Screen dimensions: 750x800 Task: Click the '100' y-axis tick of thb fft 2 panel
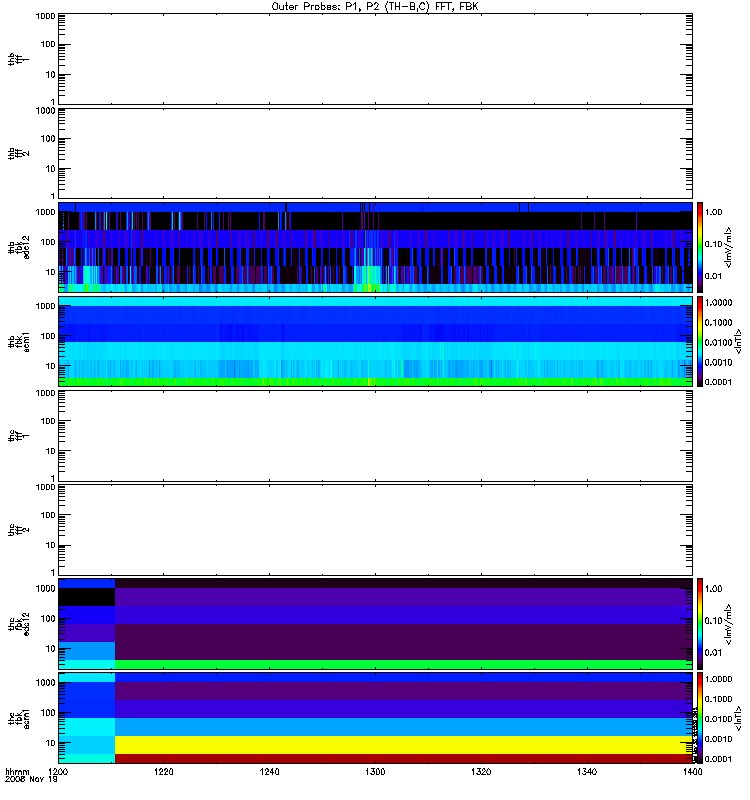[48, 139]
